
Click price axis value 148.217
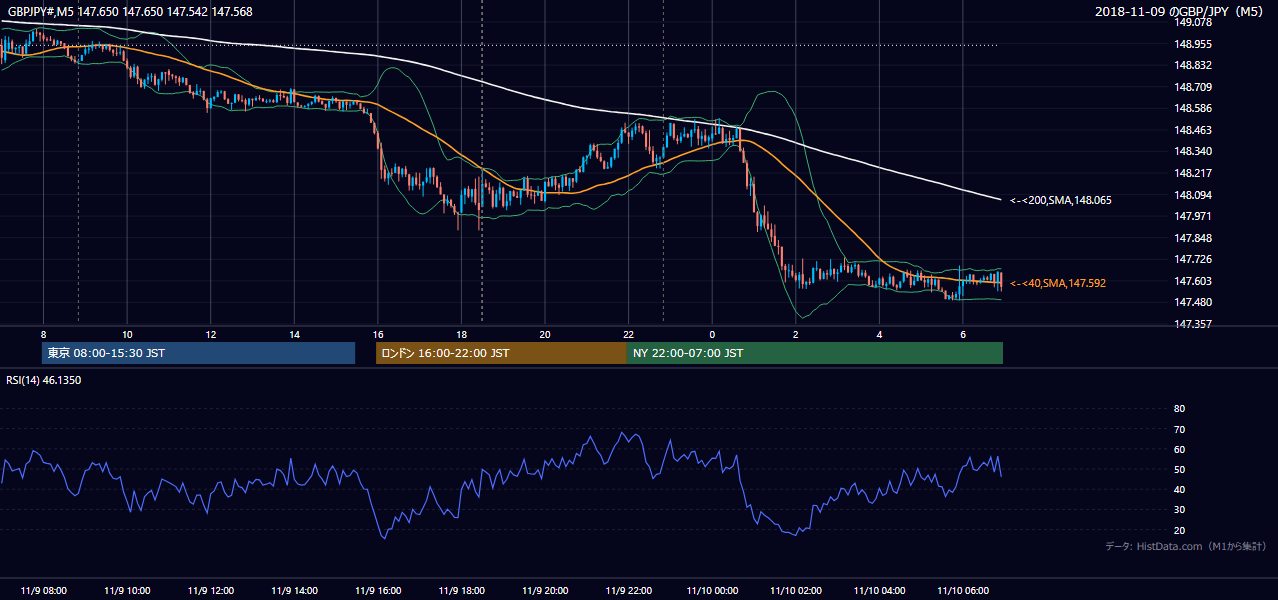[x=1194, y=173]
